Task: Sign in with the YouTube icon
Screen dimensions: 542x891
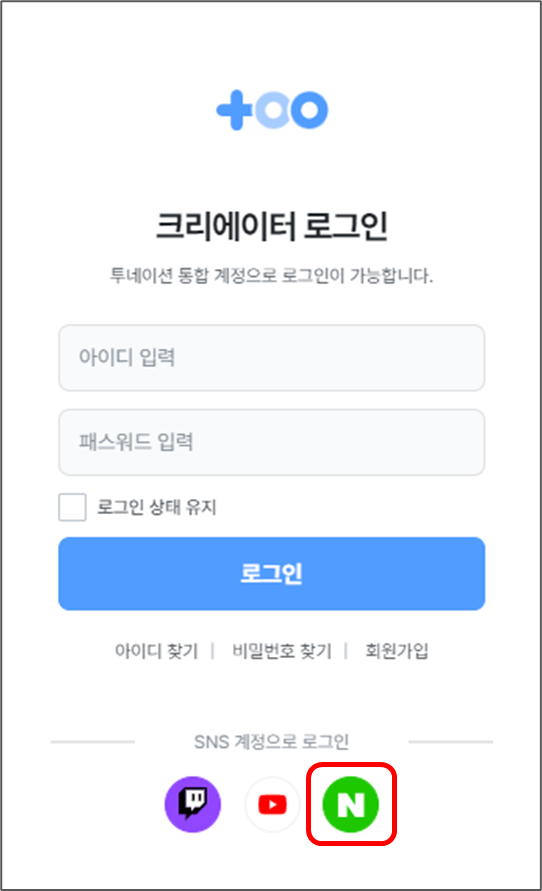Action: 272,804
